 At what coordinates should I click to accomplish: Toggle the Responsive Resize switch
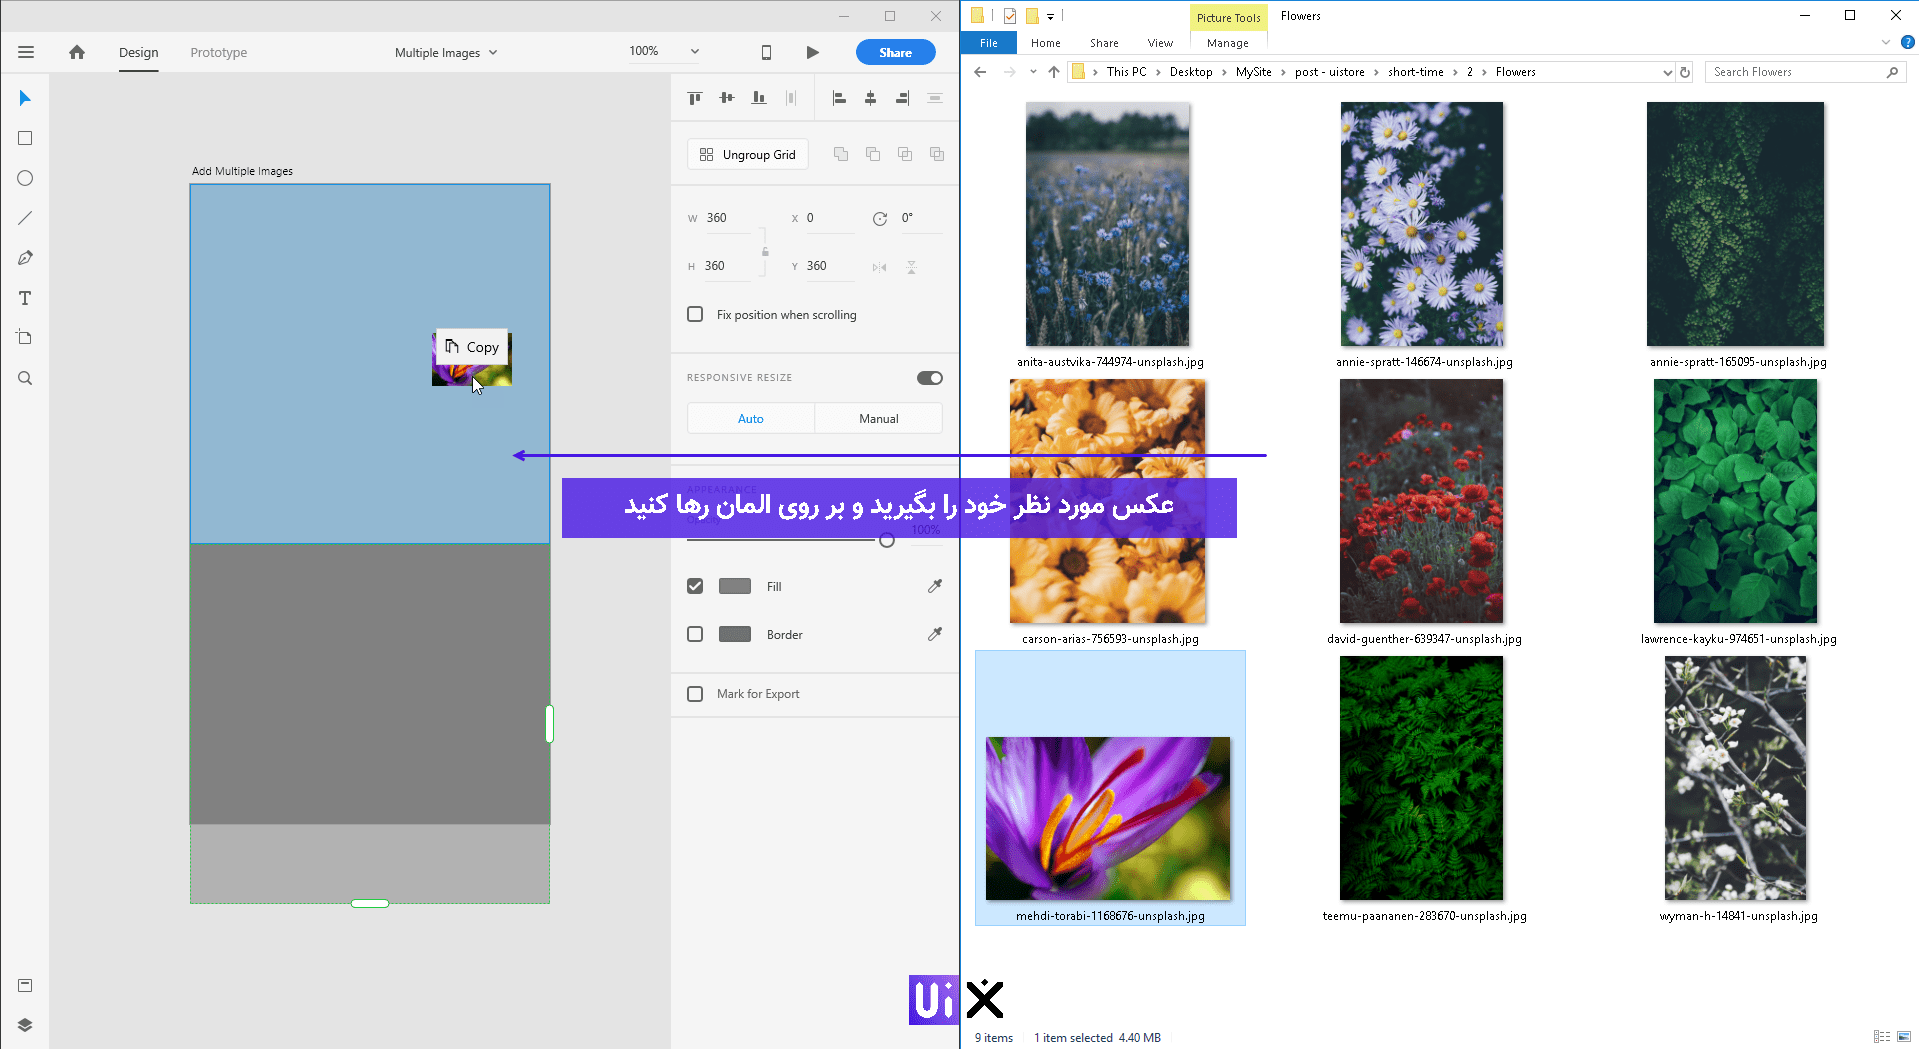pos(930,378)
